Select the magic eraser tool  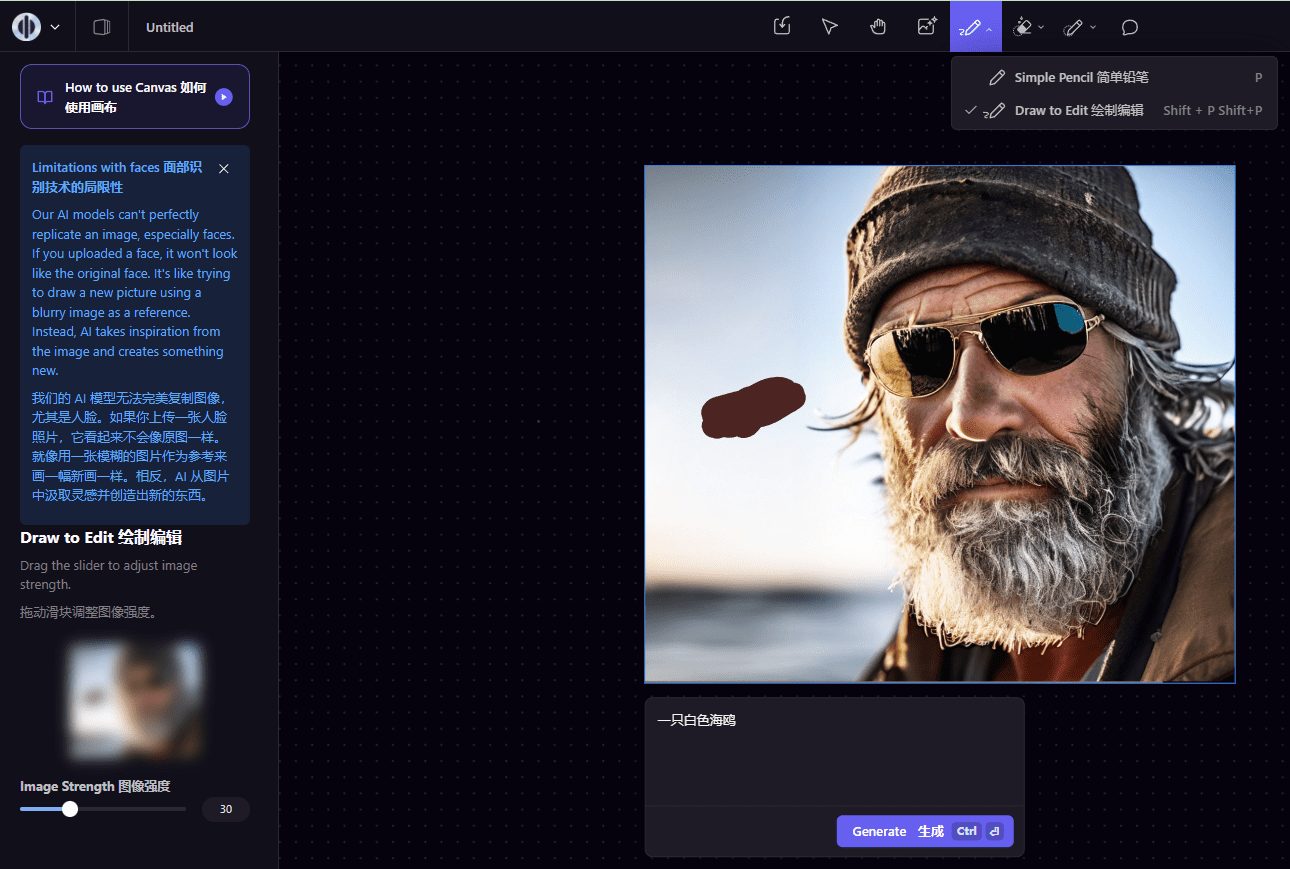point(1022,27)
